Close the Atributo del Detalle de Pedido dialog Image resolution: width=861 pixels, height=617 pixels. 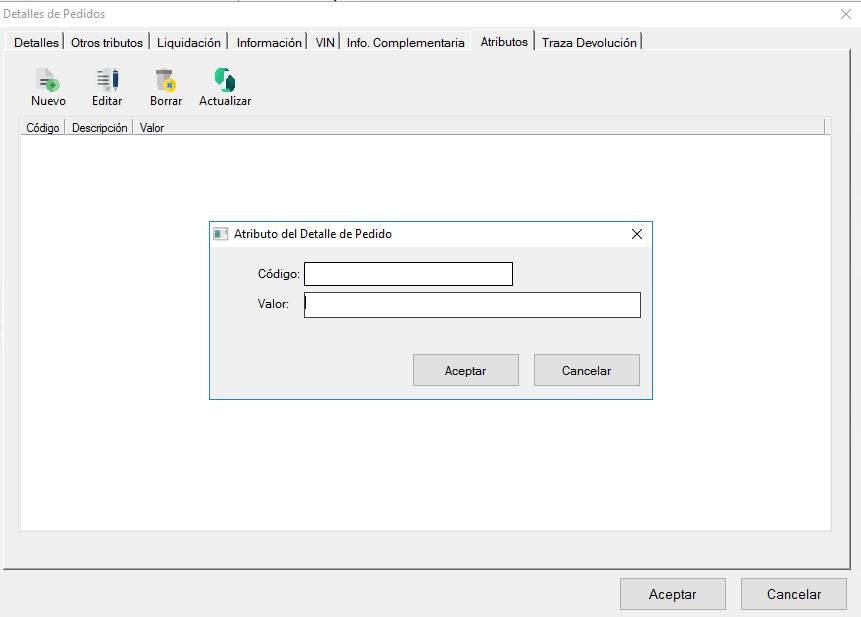coord(636,234)
